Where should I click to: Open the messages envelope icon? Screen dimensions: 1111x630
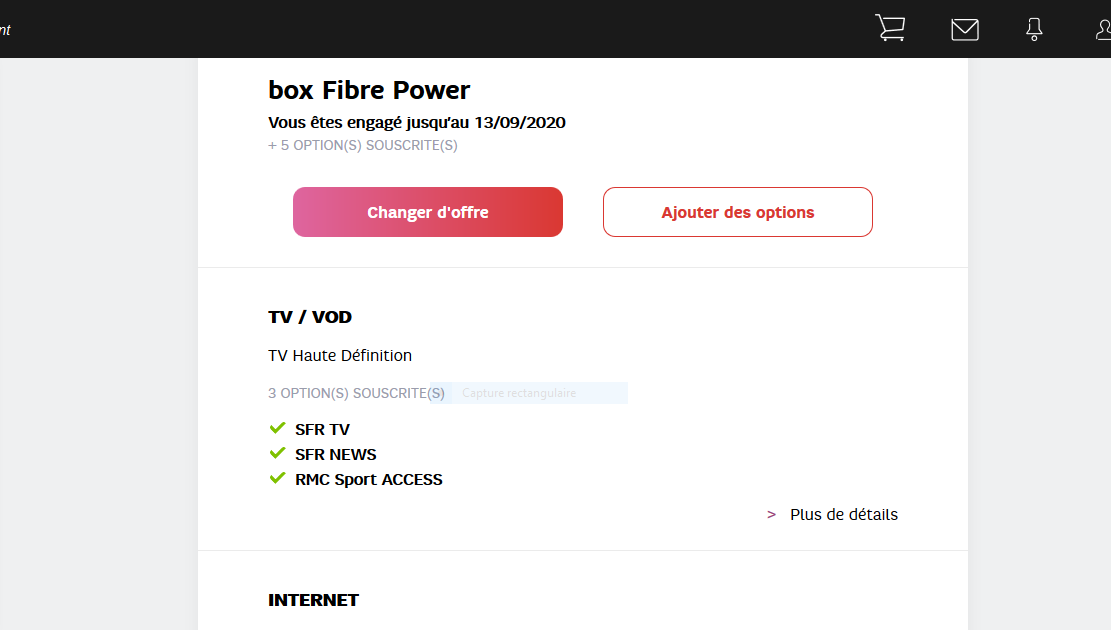coord(964,30)
